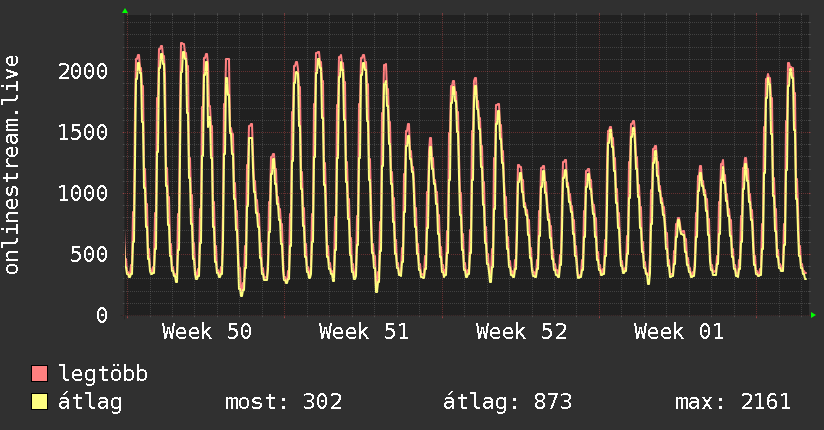
Task: Select the "átlag: 873" average statistic
Action: pyautogui.click(x=507, y=403)
